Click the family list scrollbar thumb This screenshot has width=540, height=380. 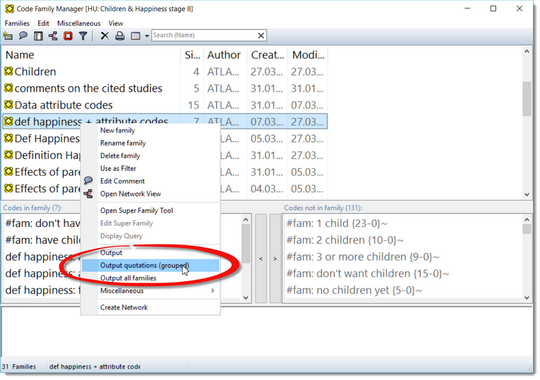tap(527, 99)
